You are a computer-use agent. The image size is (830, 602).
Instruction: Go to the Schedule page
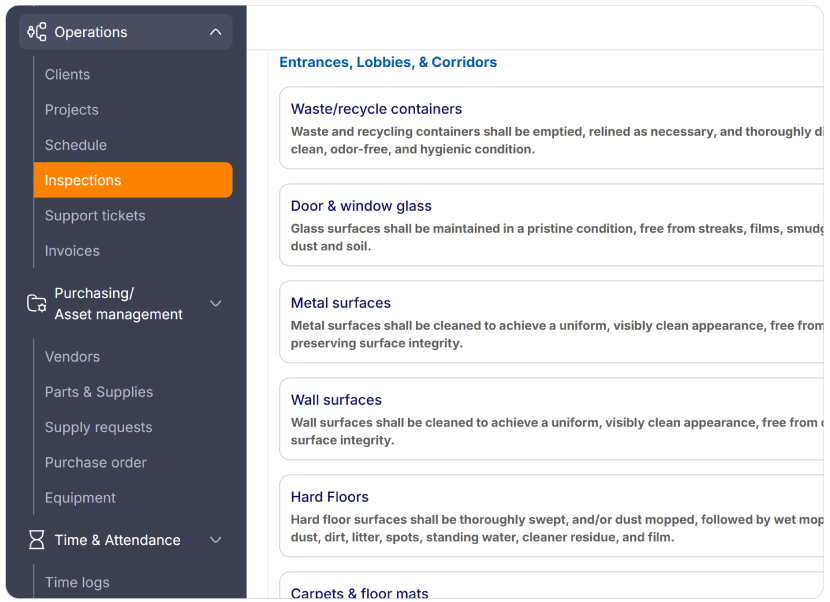click(76, 145)
